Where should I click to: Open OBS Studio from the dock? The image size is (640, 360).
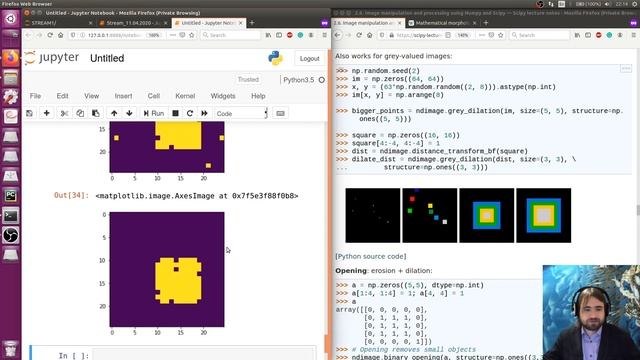tap(11, 235)
